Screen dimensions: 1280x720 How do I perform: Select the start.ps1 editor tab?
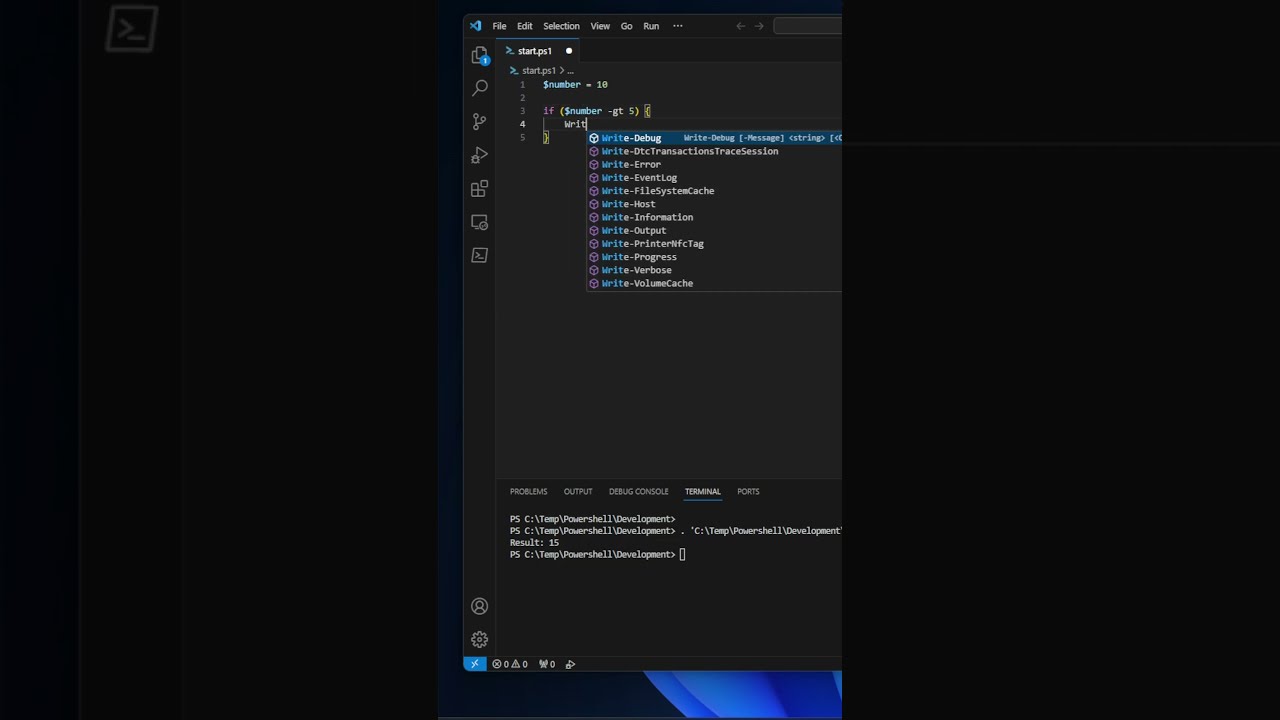[539, 51]
